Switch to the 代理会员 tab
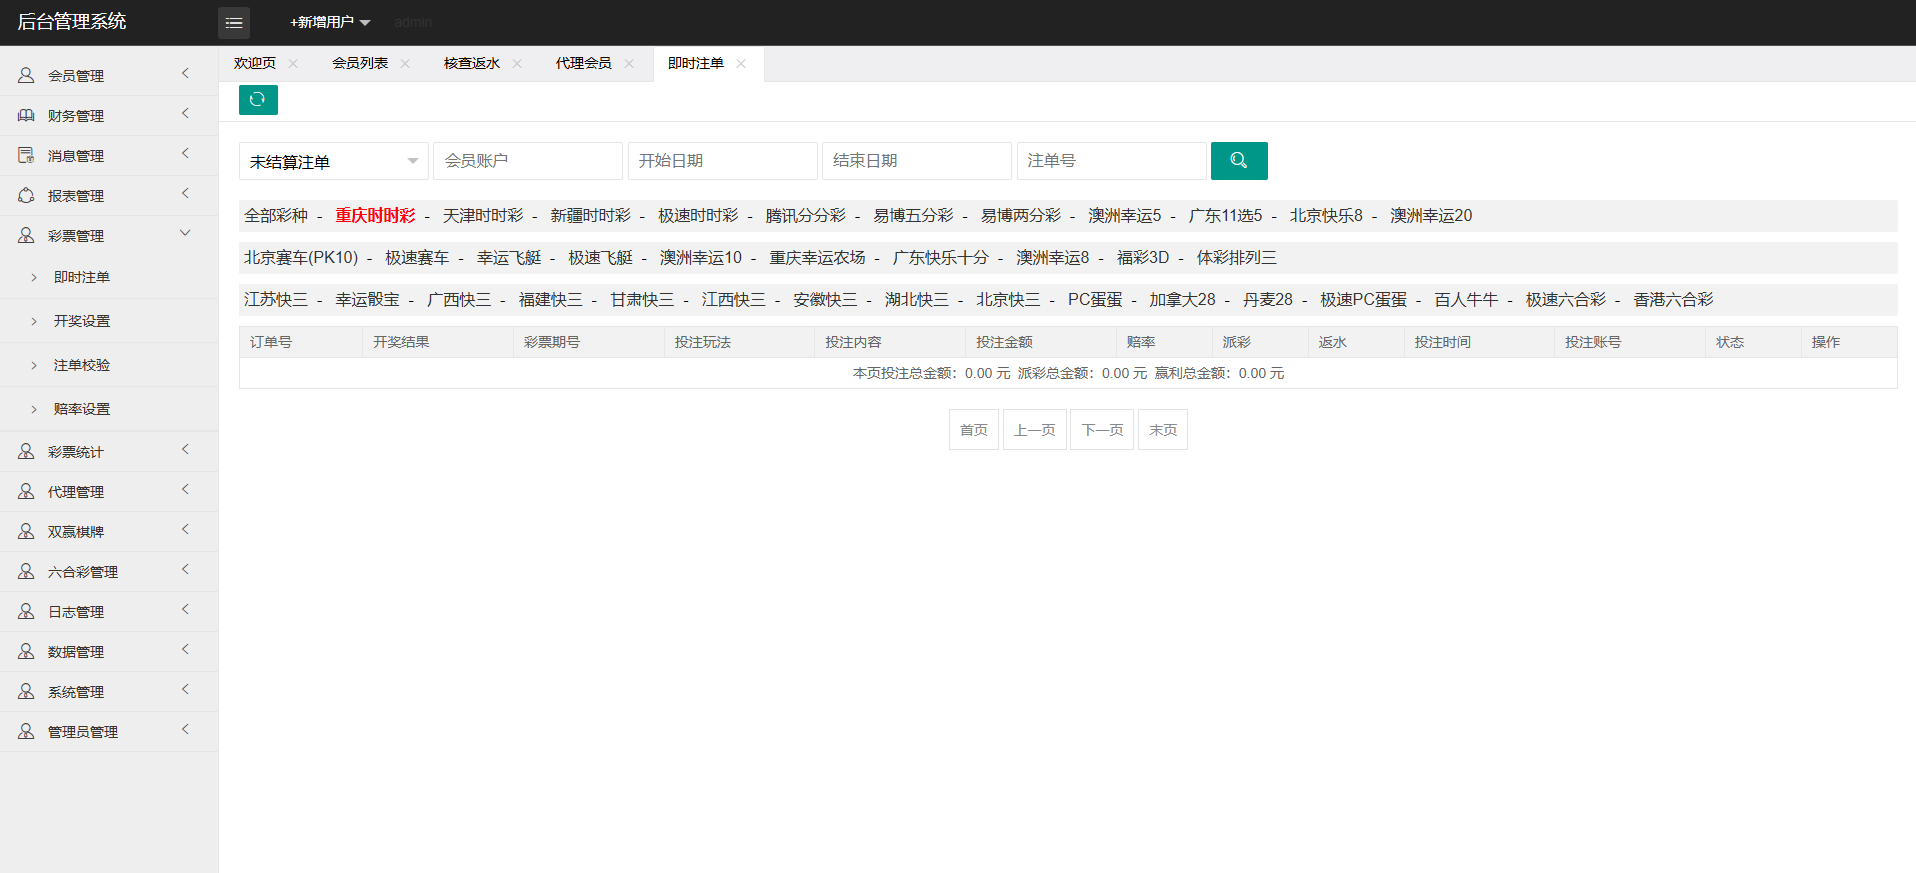Image resolution: width=1916 pixels, height=873 pixels. click(584, 63)
